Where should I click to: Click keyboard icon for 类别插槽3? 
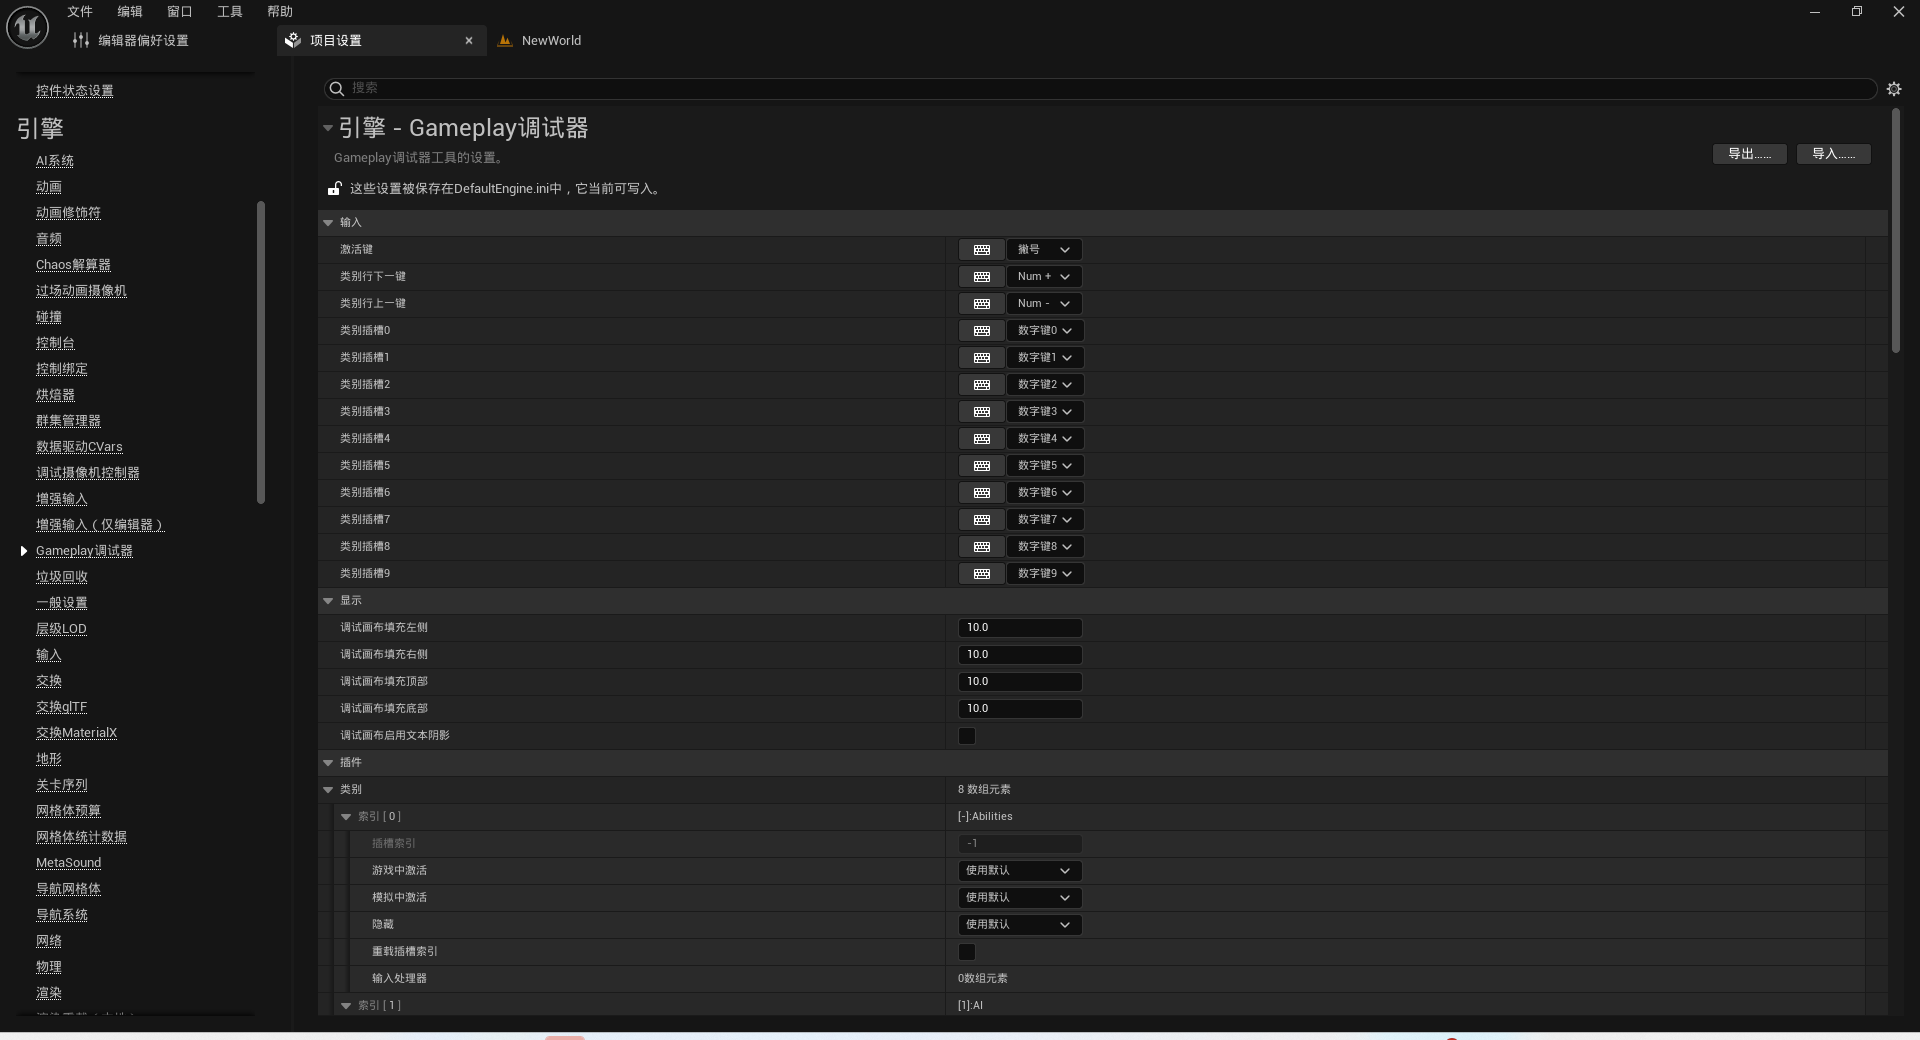[x=982, y=412]
